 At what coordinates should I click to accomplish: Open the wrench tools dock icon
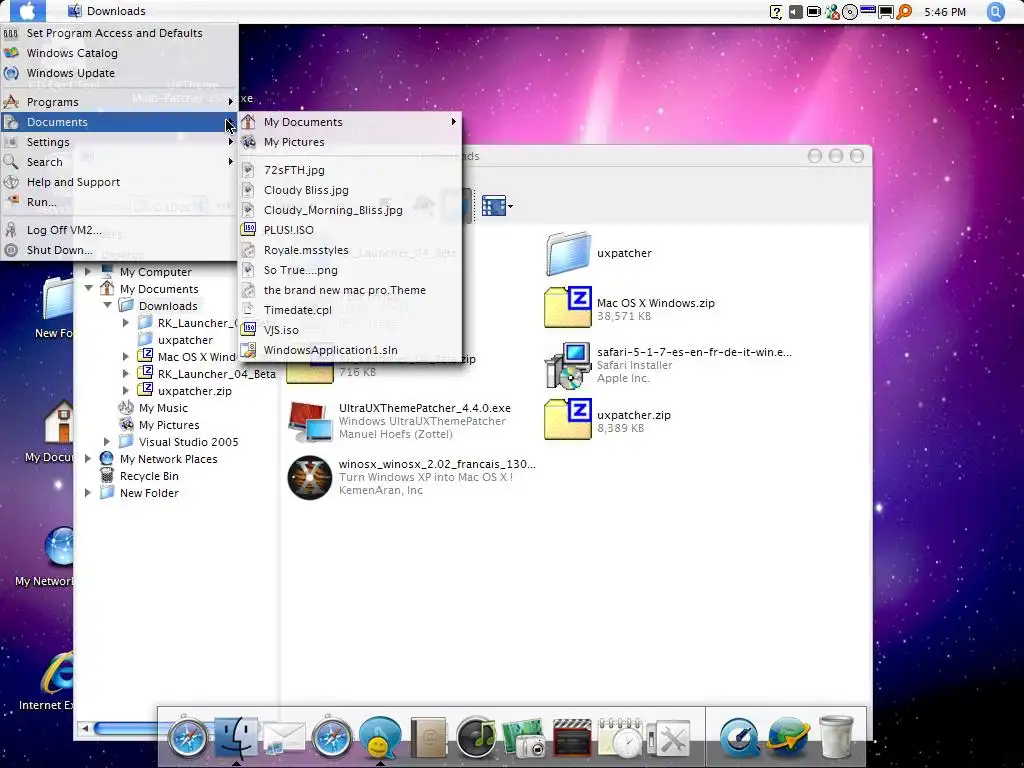click(669, 739)
